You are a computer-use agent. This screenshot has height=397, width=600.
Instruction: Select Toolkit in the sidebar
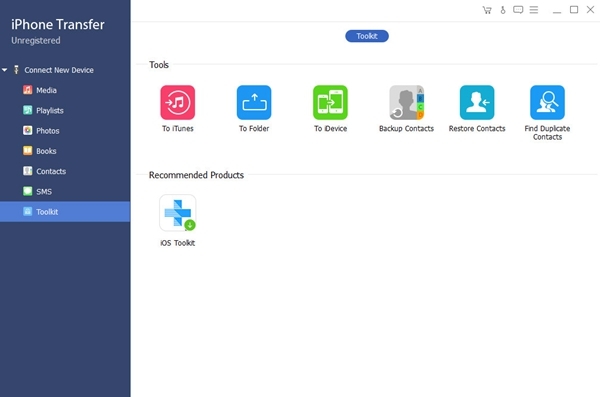(65, 212)
